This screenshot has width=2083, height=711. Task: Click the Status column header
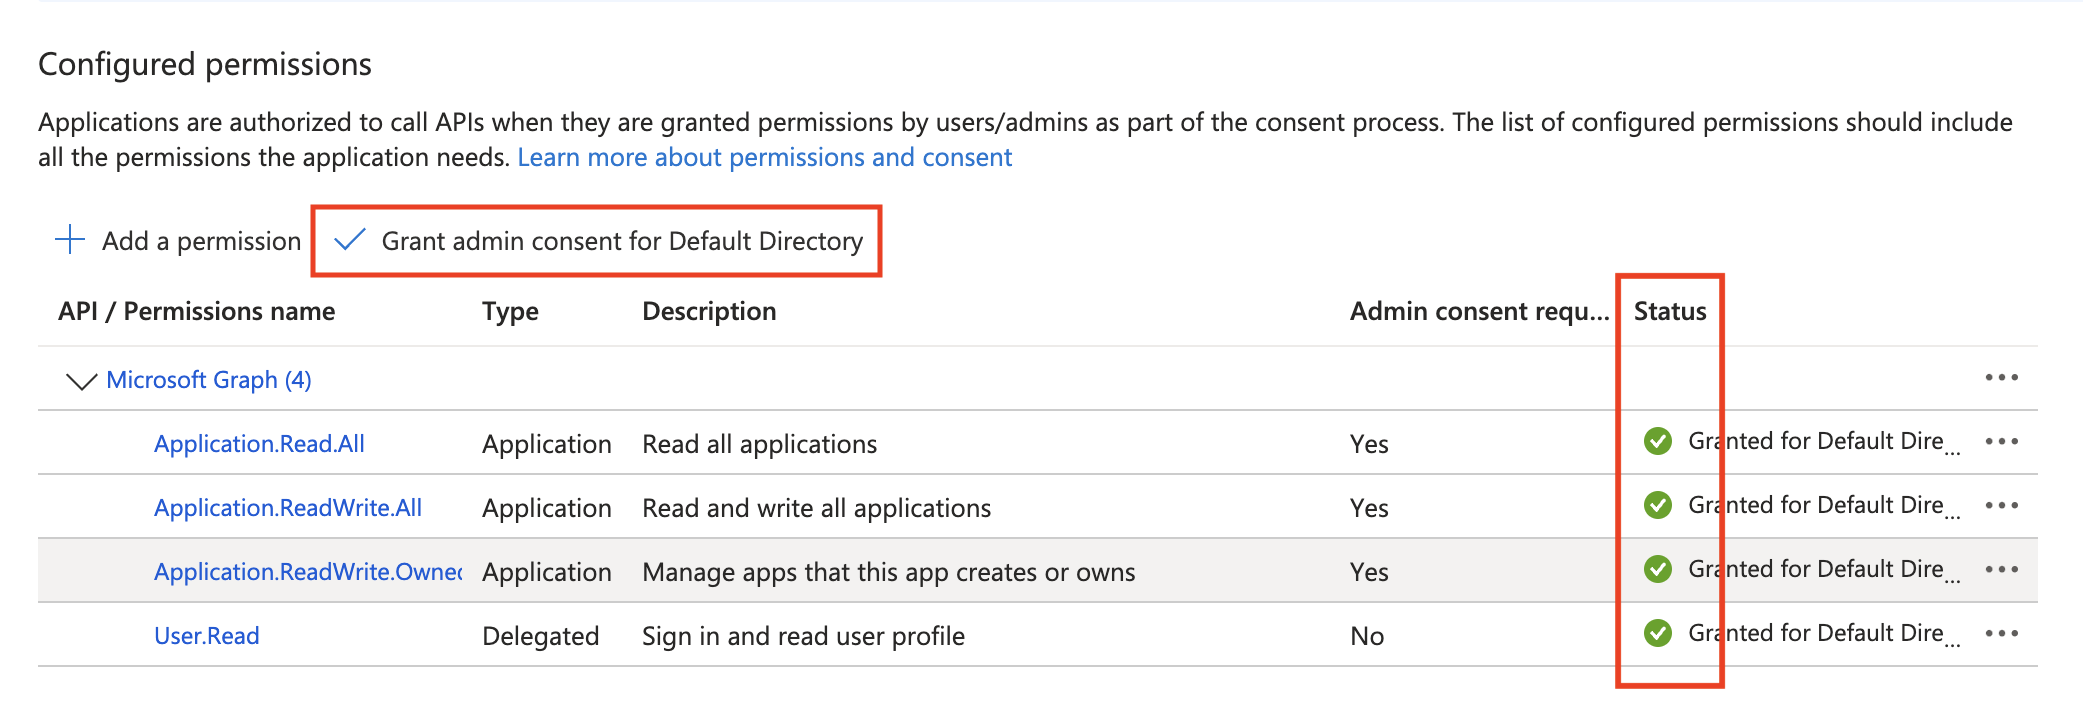[1670, 311]
